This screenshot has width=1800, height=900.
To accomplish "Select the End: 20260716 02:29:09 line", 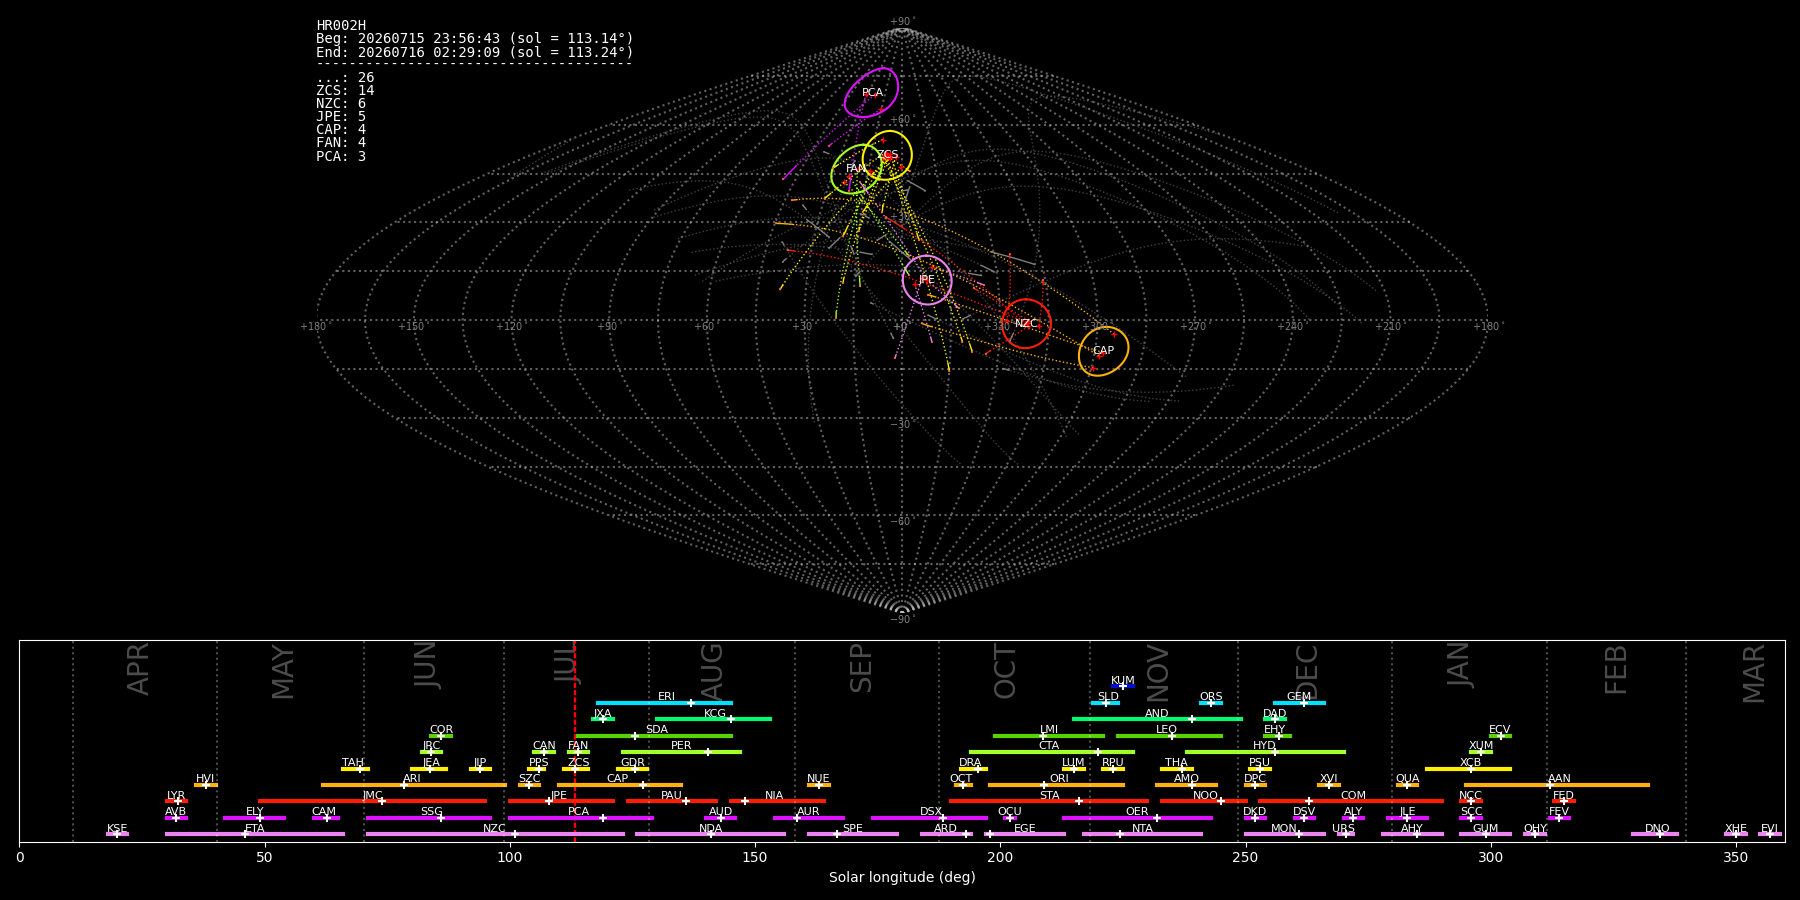I will click(475, 52).
